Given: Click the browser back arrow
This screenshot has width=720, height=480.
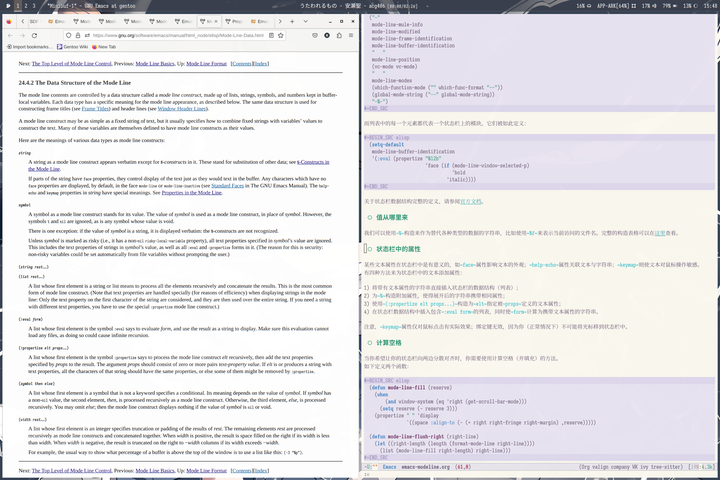Looking at the screenshot, I should [11, 34].
